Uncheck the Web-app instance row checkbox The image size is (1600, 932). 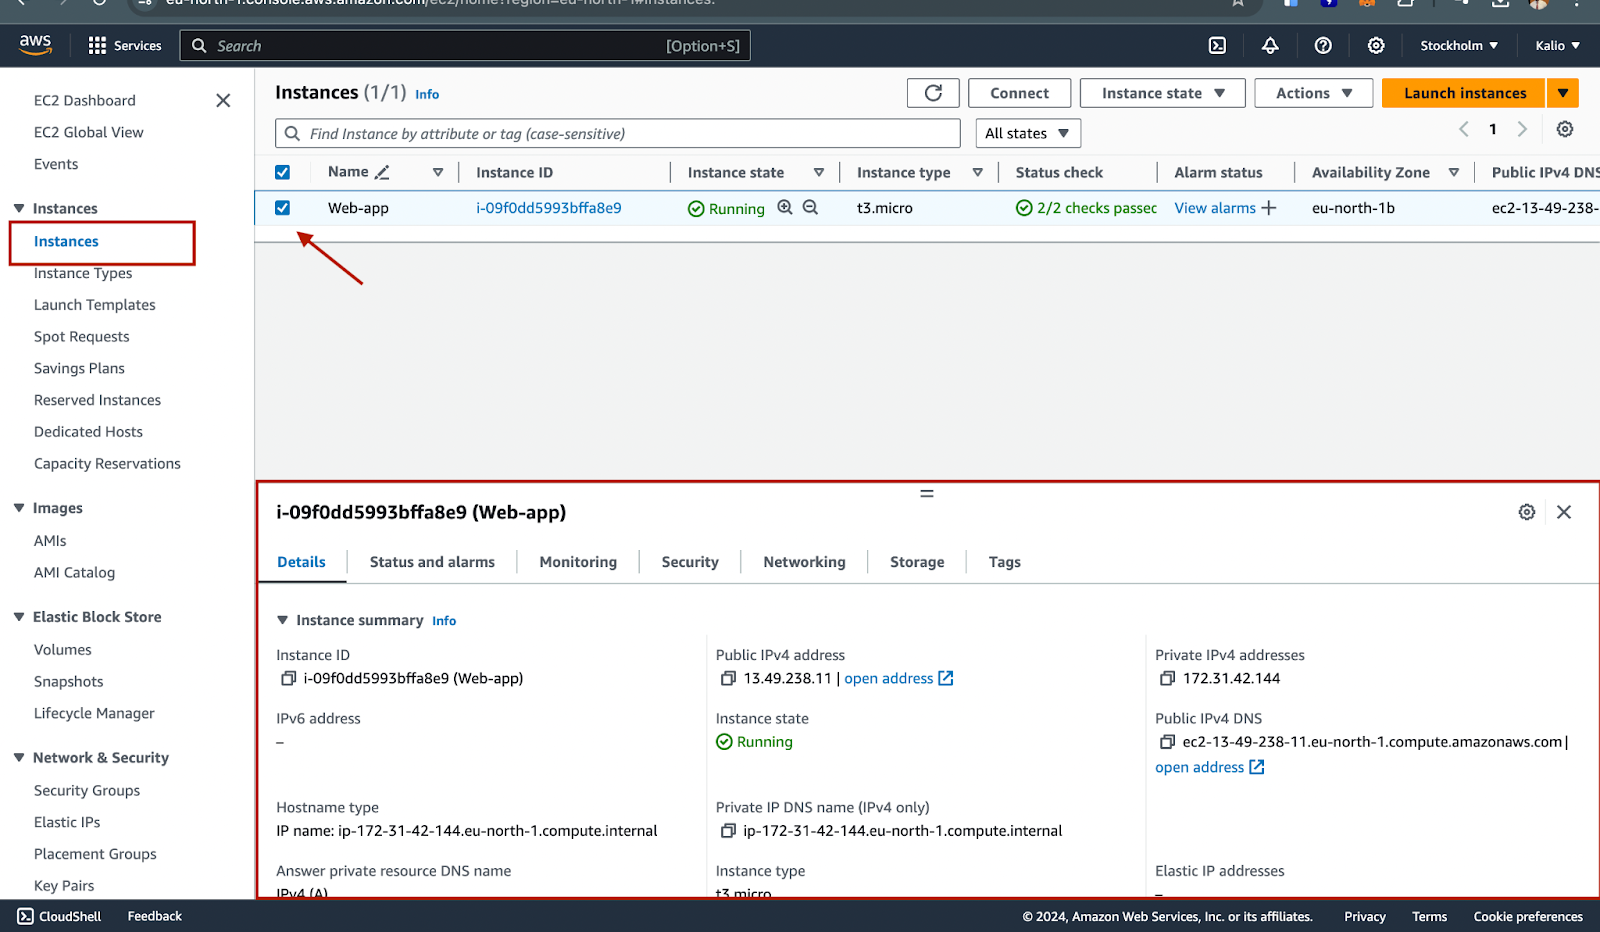[x=282, y=208]
